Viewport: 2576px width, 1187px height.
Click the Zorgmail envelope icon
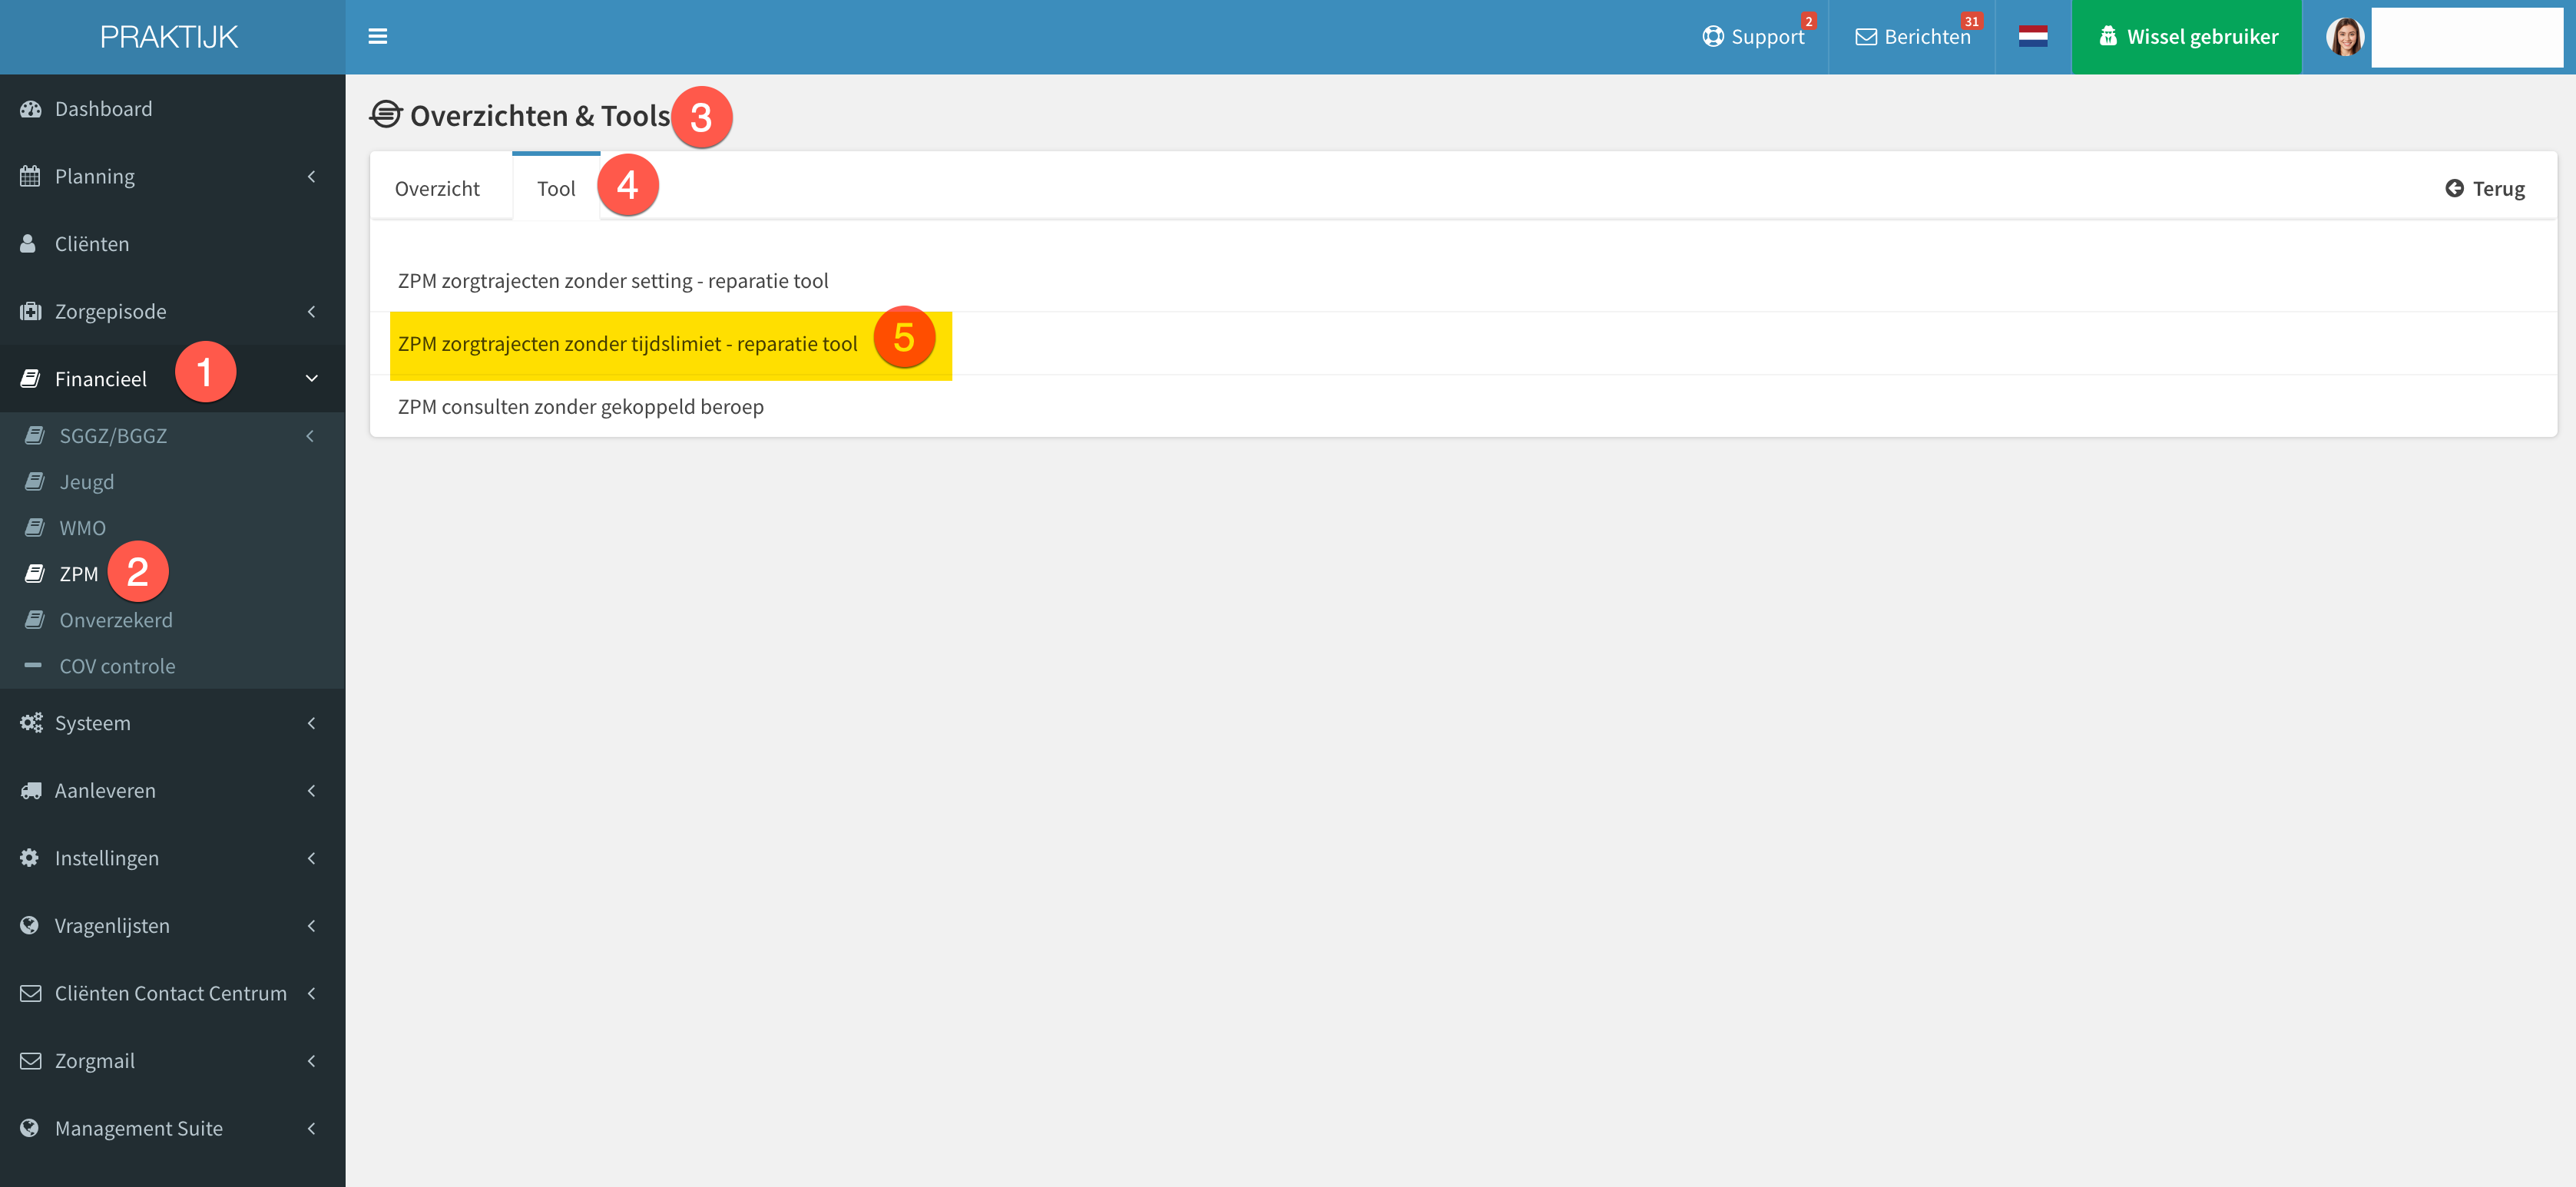pyautogui.click(x=31, y=1060)
